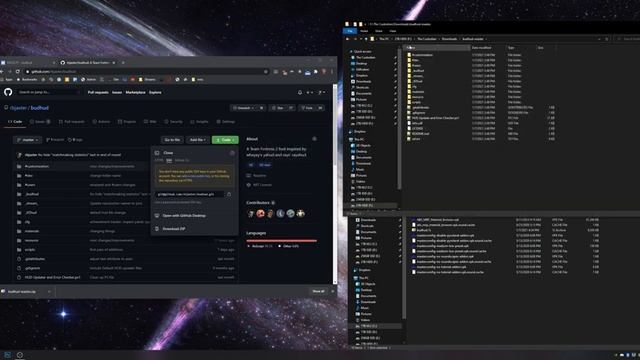The height and width of the screenshot is (360, 640).
Task: Open the View tab in upper Explorer
Action: [393, 31]
